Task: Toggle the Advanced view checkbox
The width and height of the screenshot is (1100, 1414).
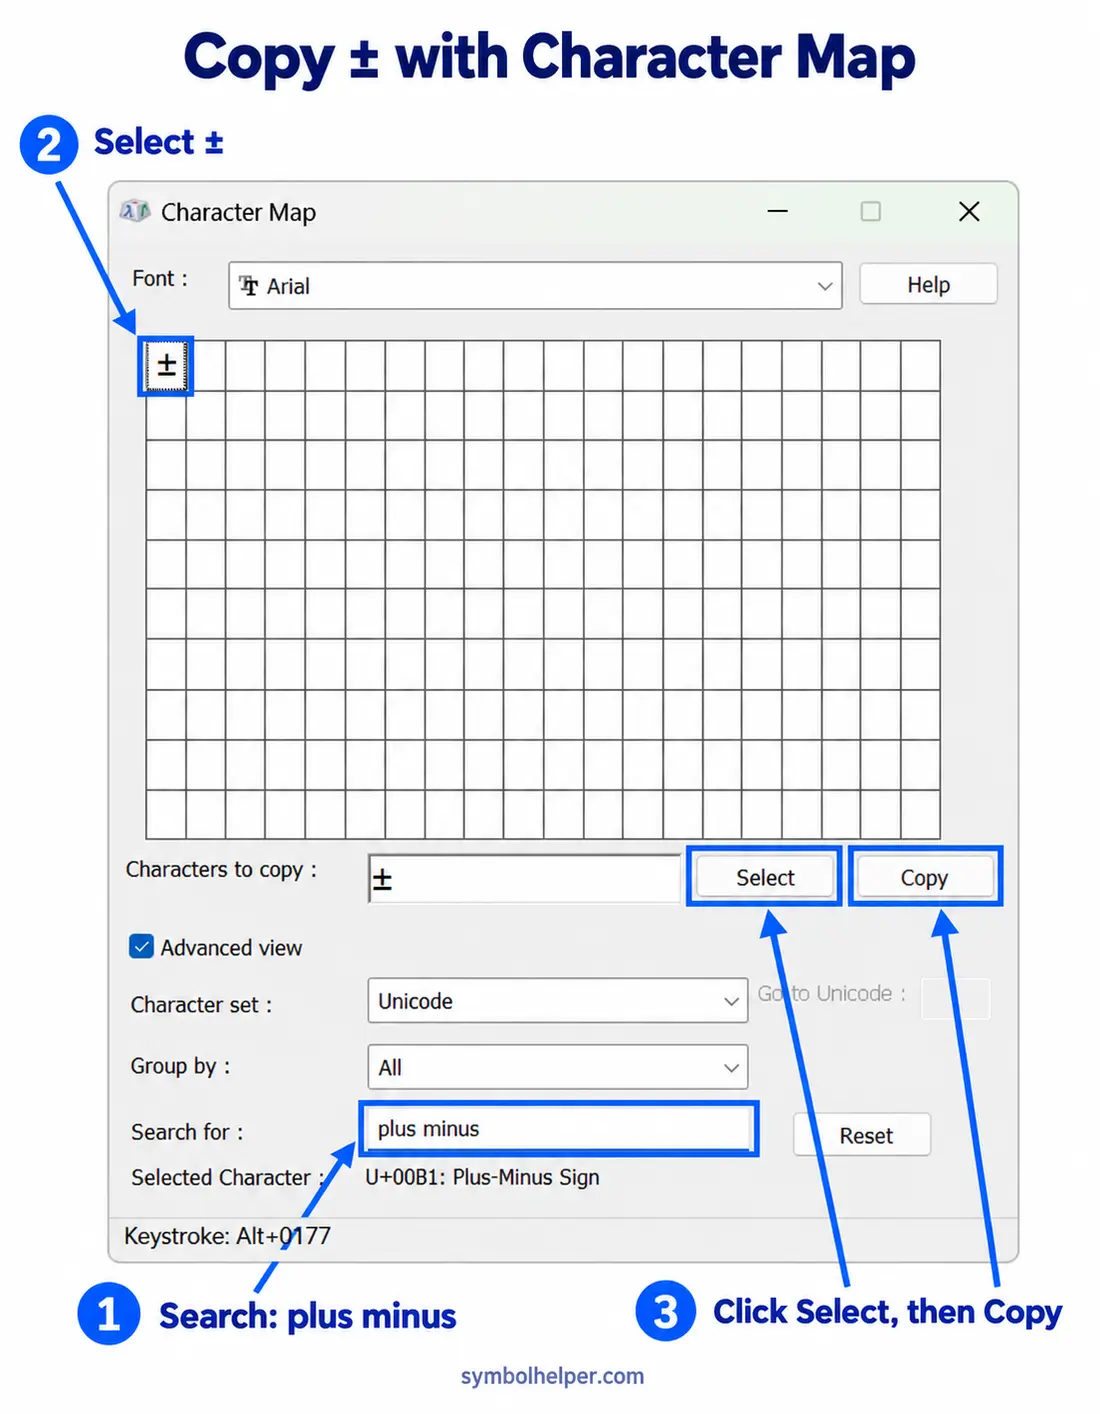Action: click(x=142, y=946)
